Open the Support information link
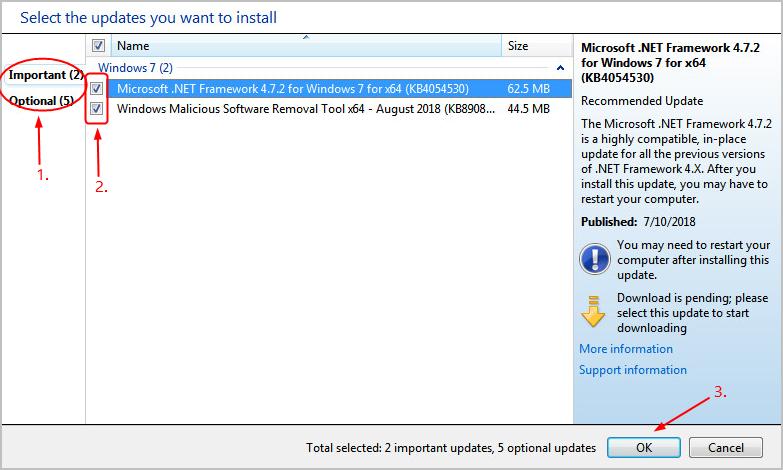 point(632,370)
